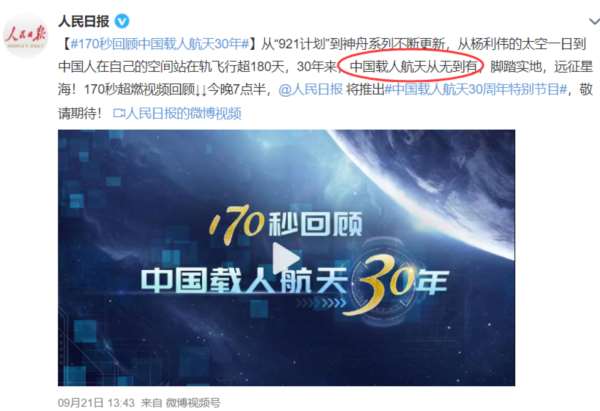The image size is (600, 411).
Task: Click the video camera icon before 人民日报的微博视频
Action: coord(119,113)
